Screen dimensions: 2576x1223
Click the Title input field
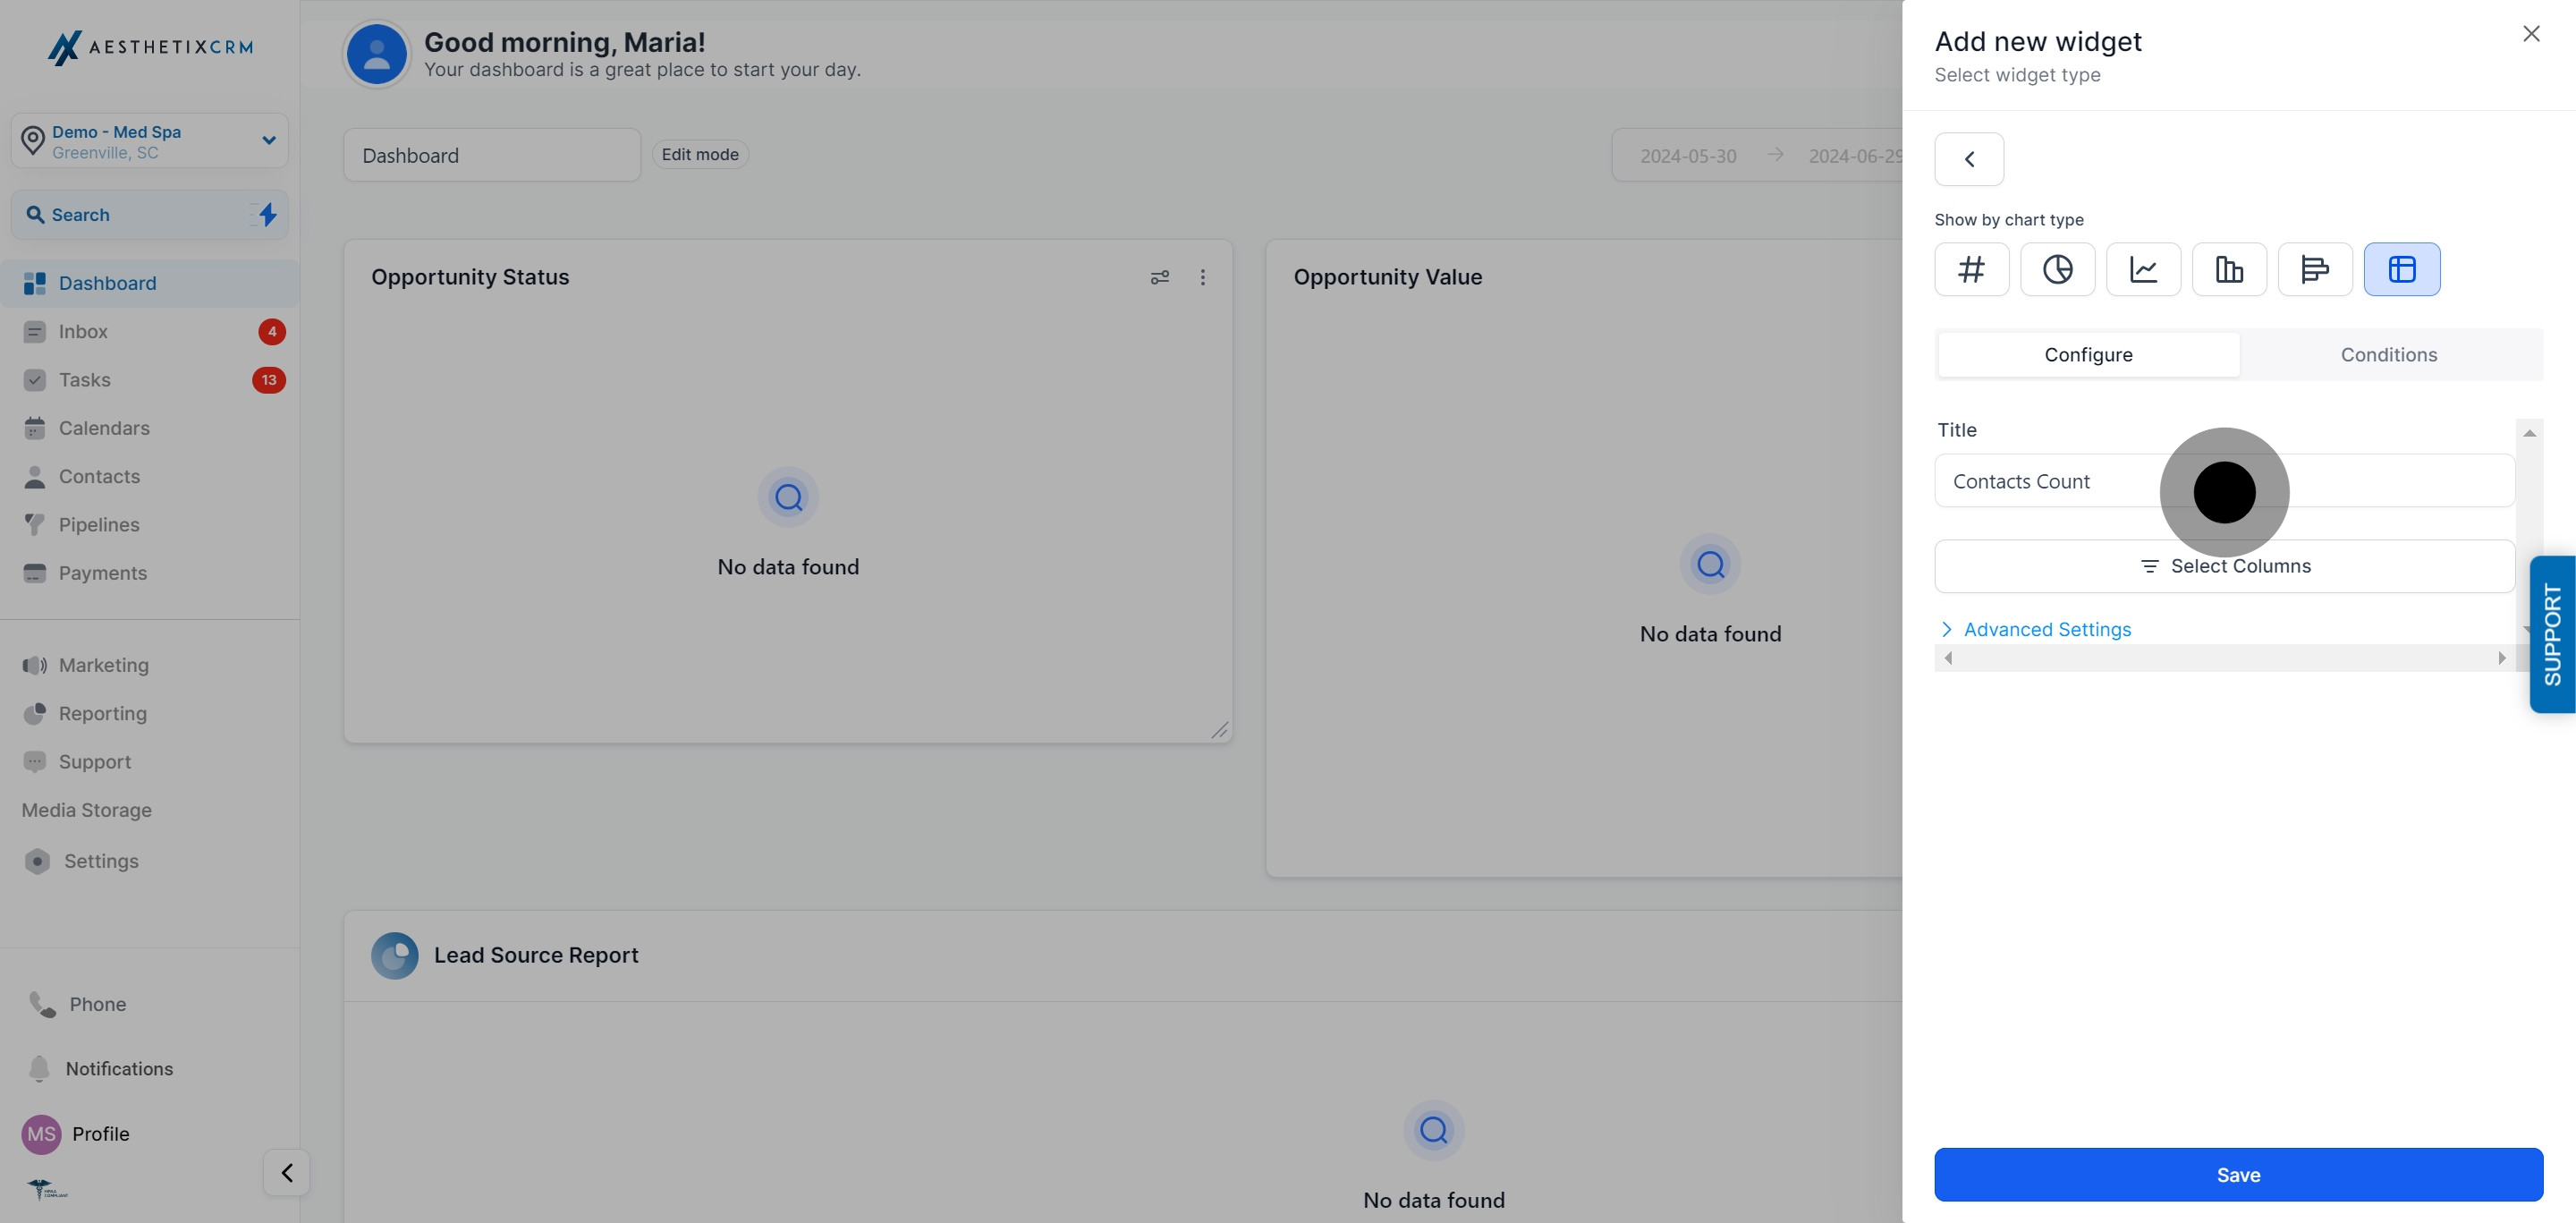2050,481
